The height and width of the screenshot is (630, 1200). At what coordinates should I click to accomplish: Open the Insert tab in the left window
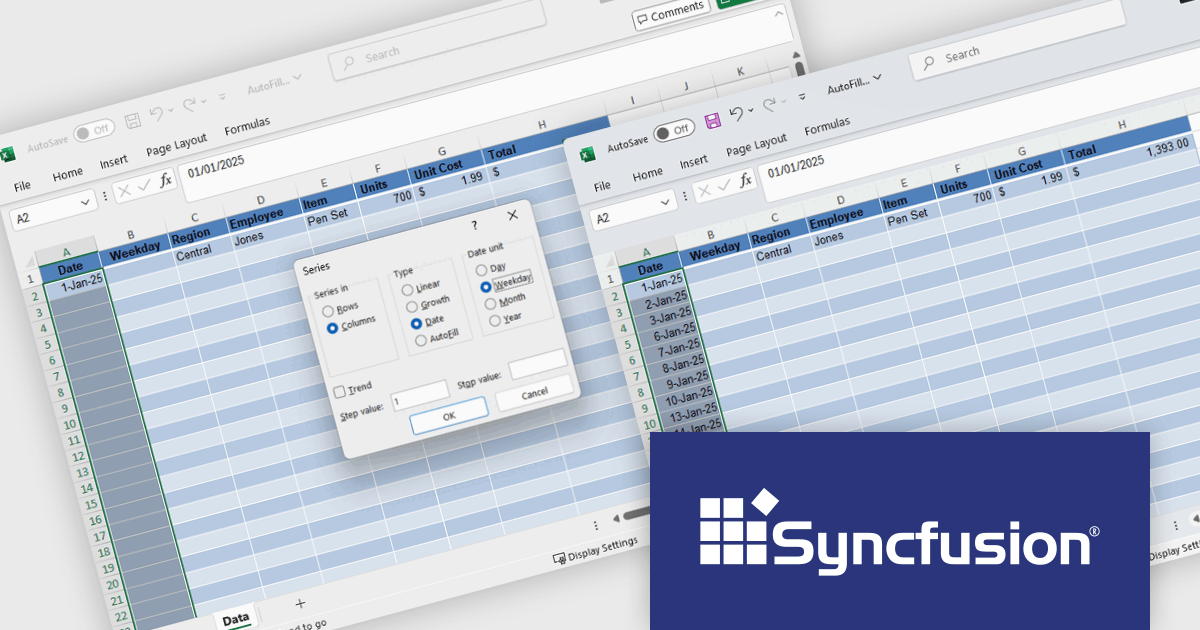coord(114,162)
